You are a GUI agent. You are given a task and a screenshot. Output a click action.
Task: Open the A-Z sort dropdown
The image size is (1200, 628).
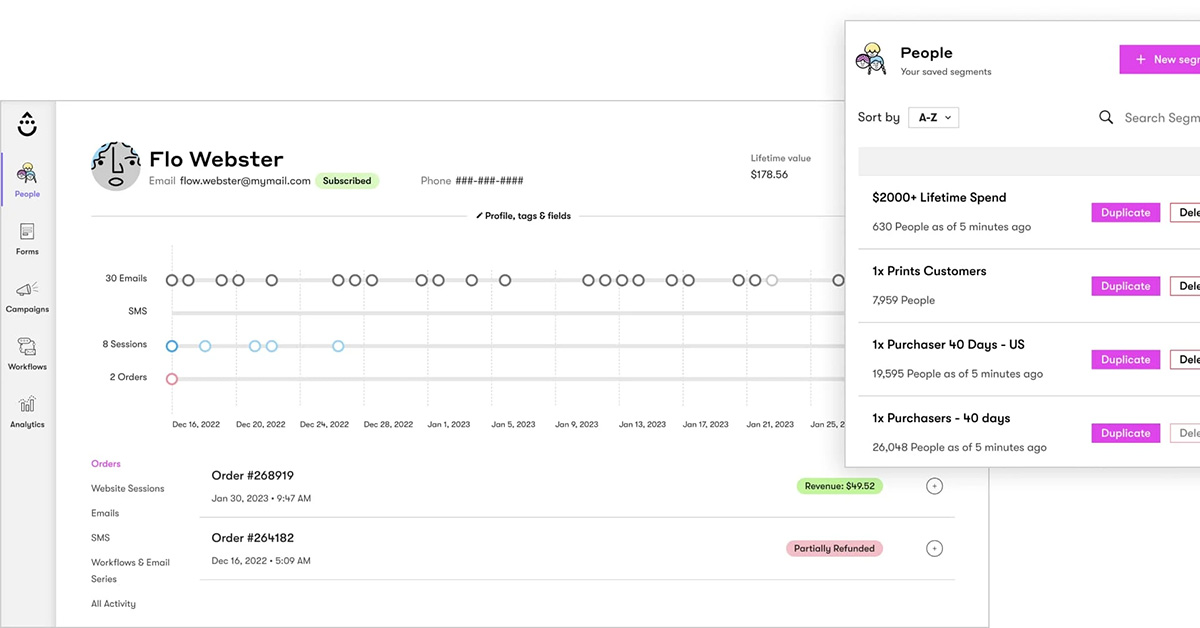(933, 117)
